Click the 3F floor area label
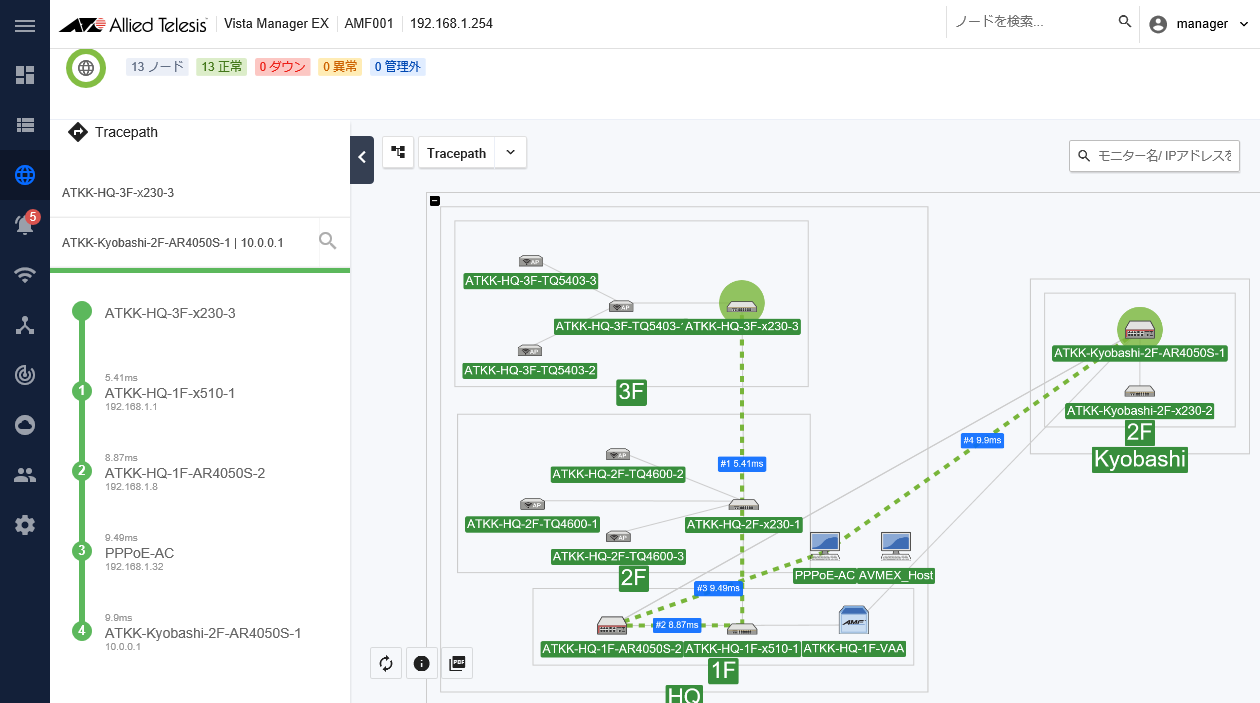This screenshot has width=1260, height=703. coord(632,392)
